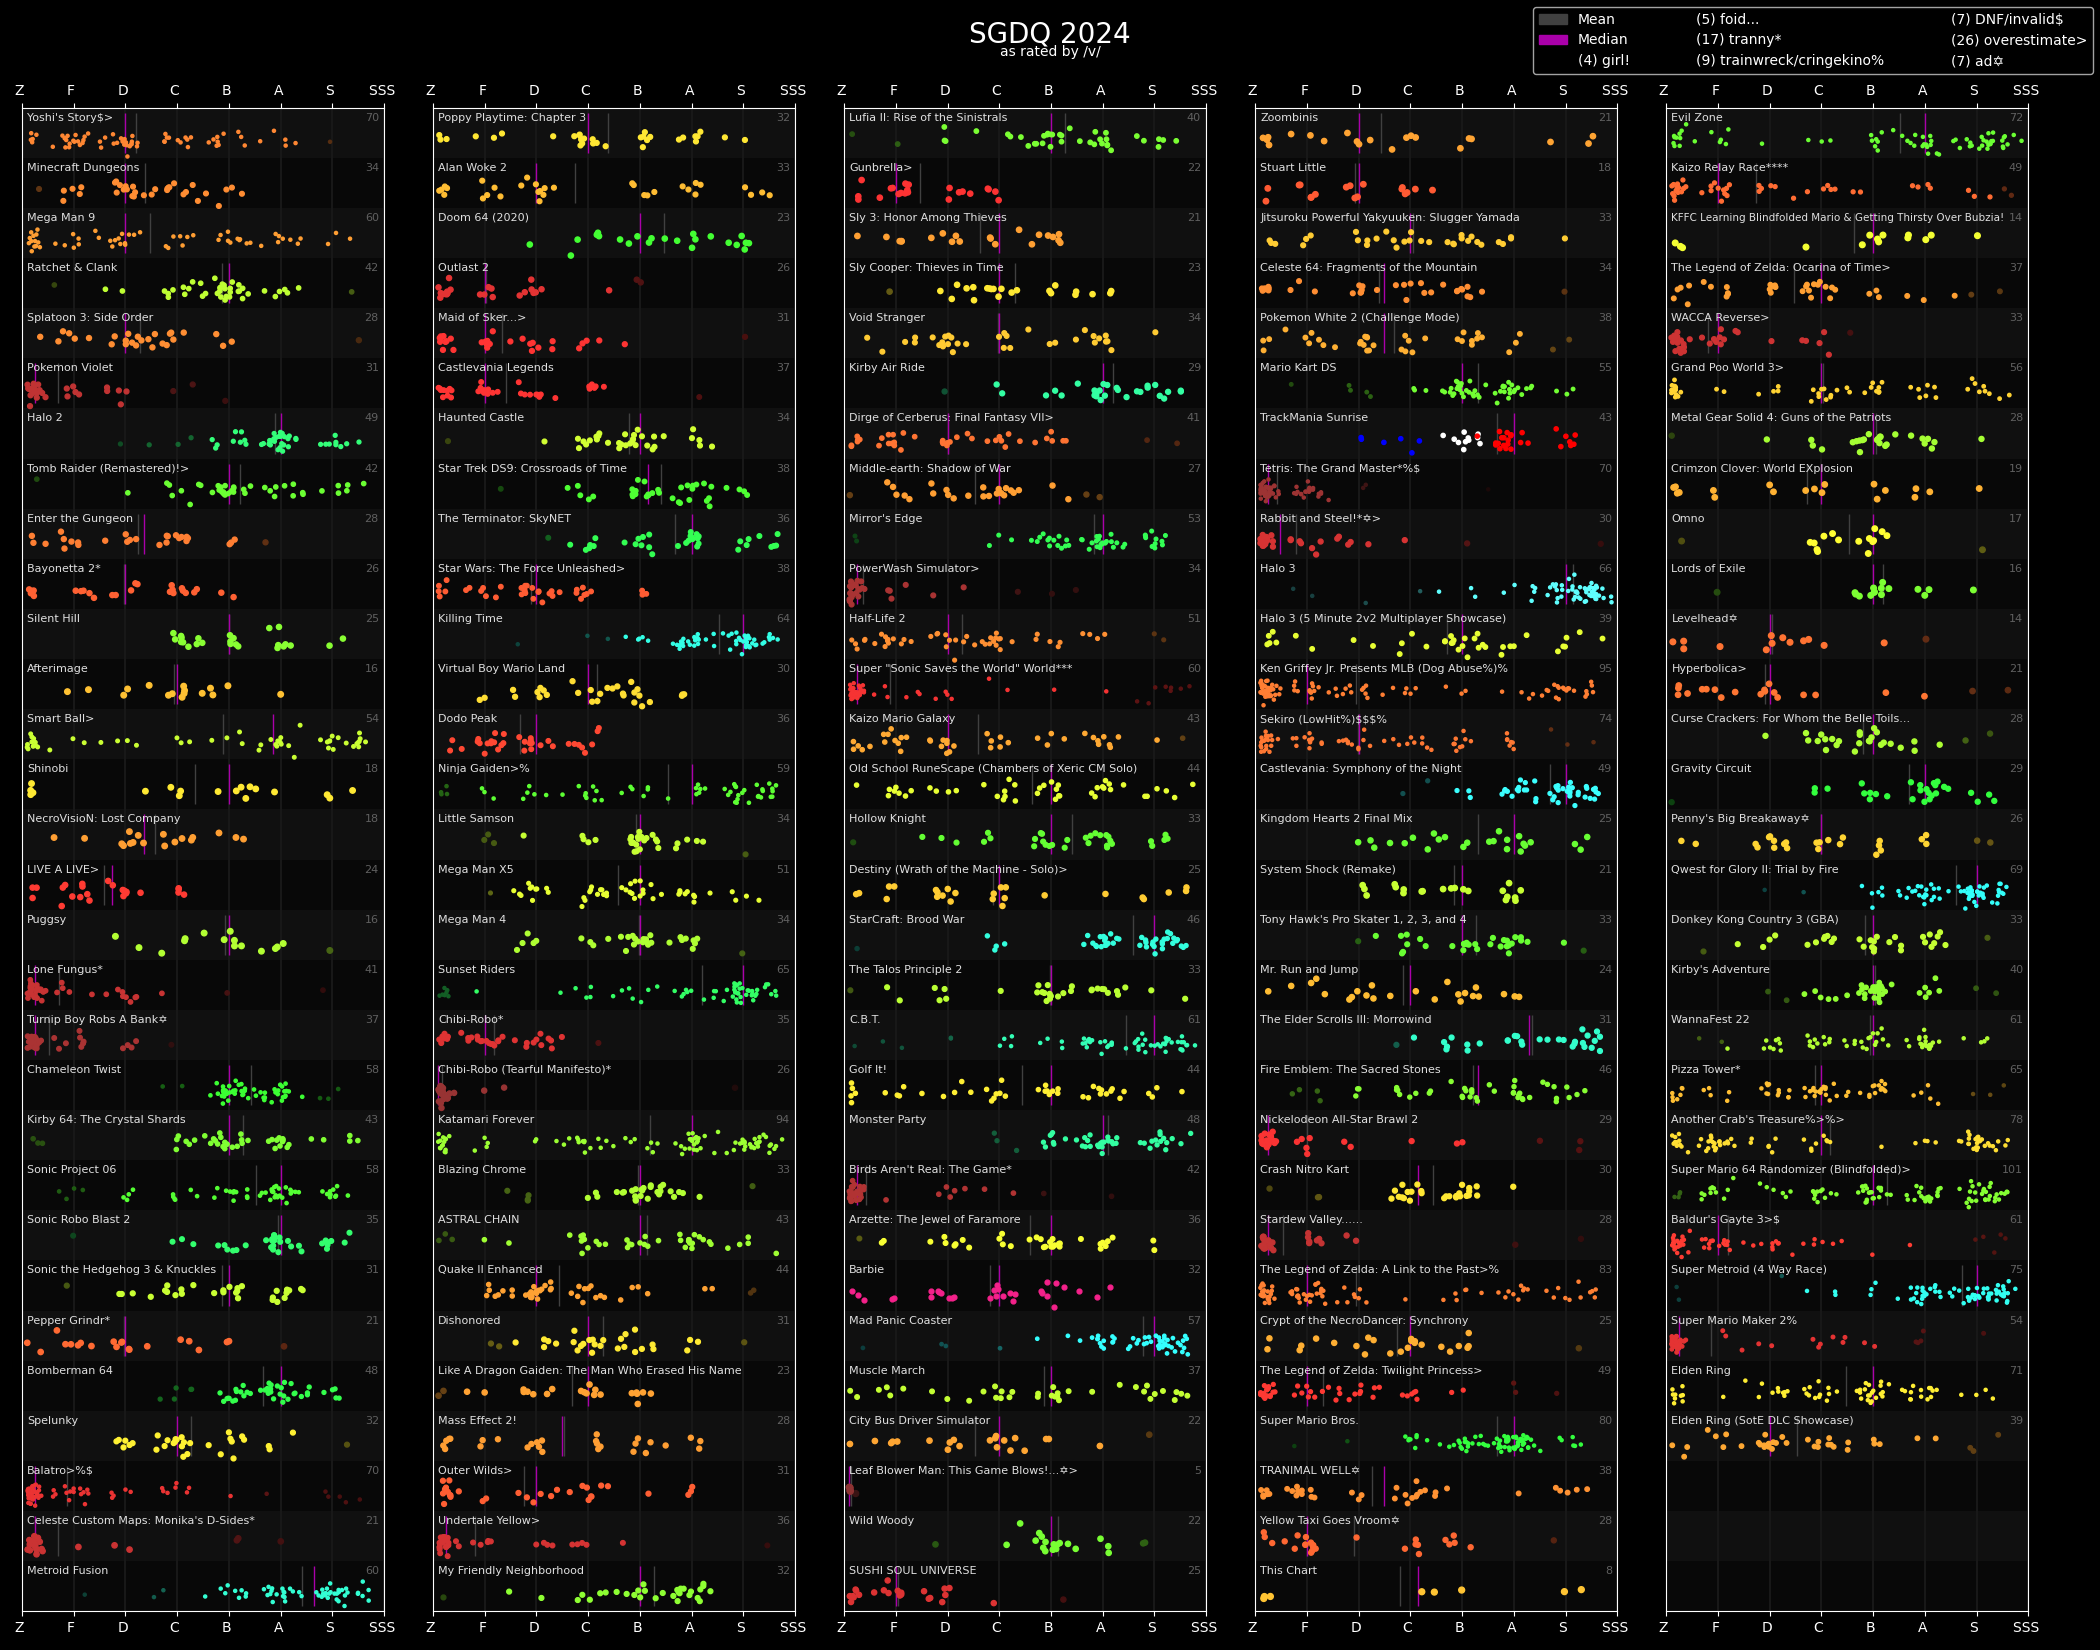Click the 'Metroid Fusion' row label

pyautogui.click(x=67, y=1570)
